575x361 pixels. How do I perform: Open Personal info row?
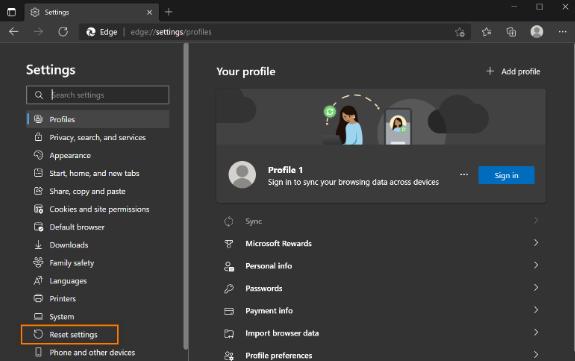[x=381, y=266]
